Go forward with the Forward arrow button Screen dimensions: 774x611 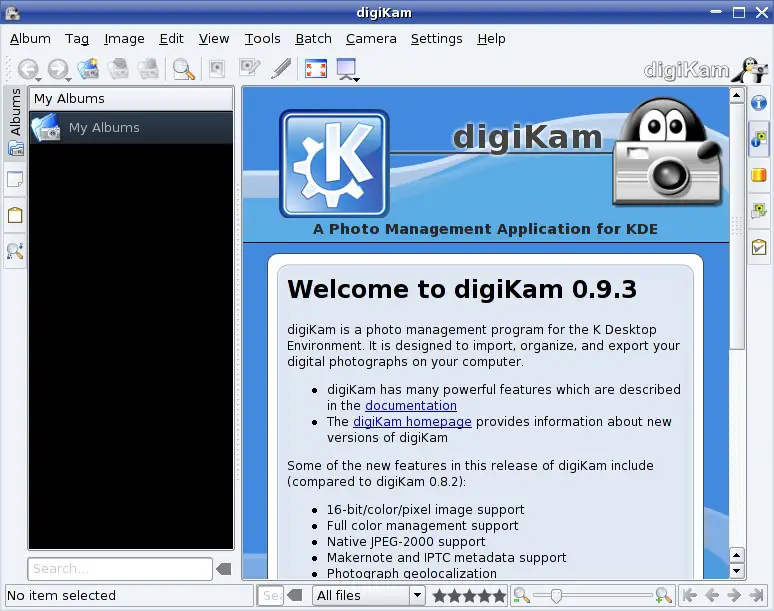pos(57,69)
